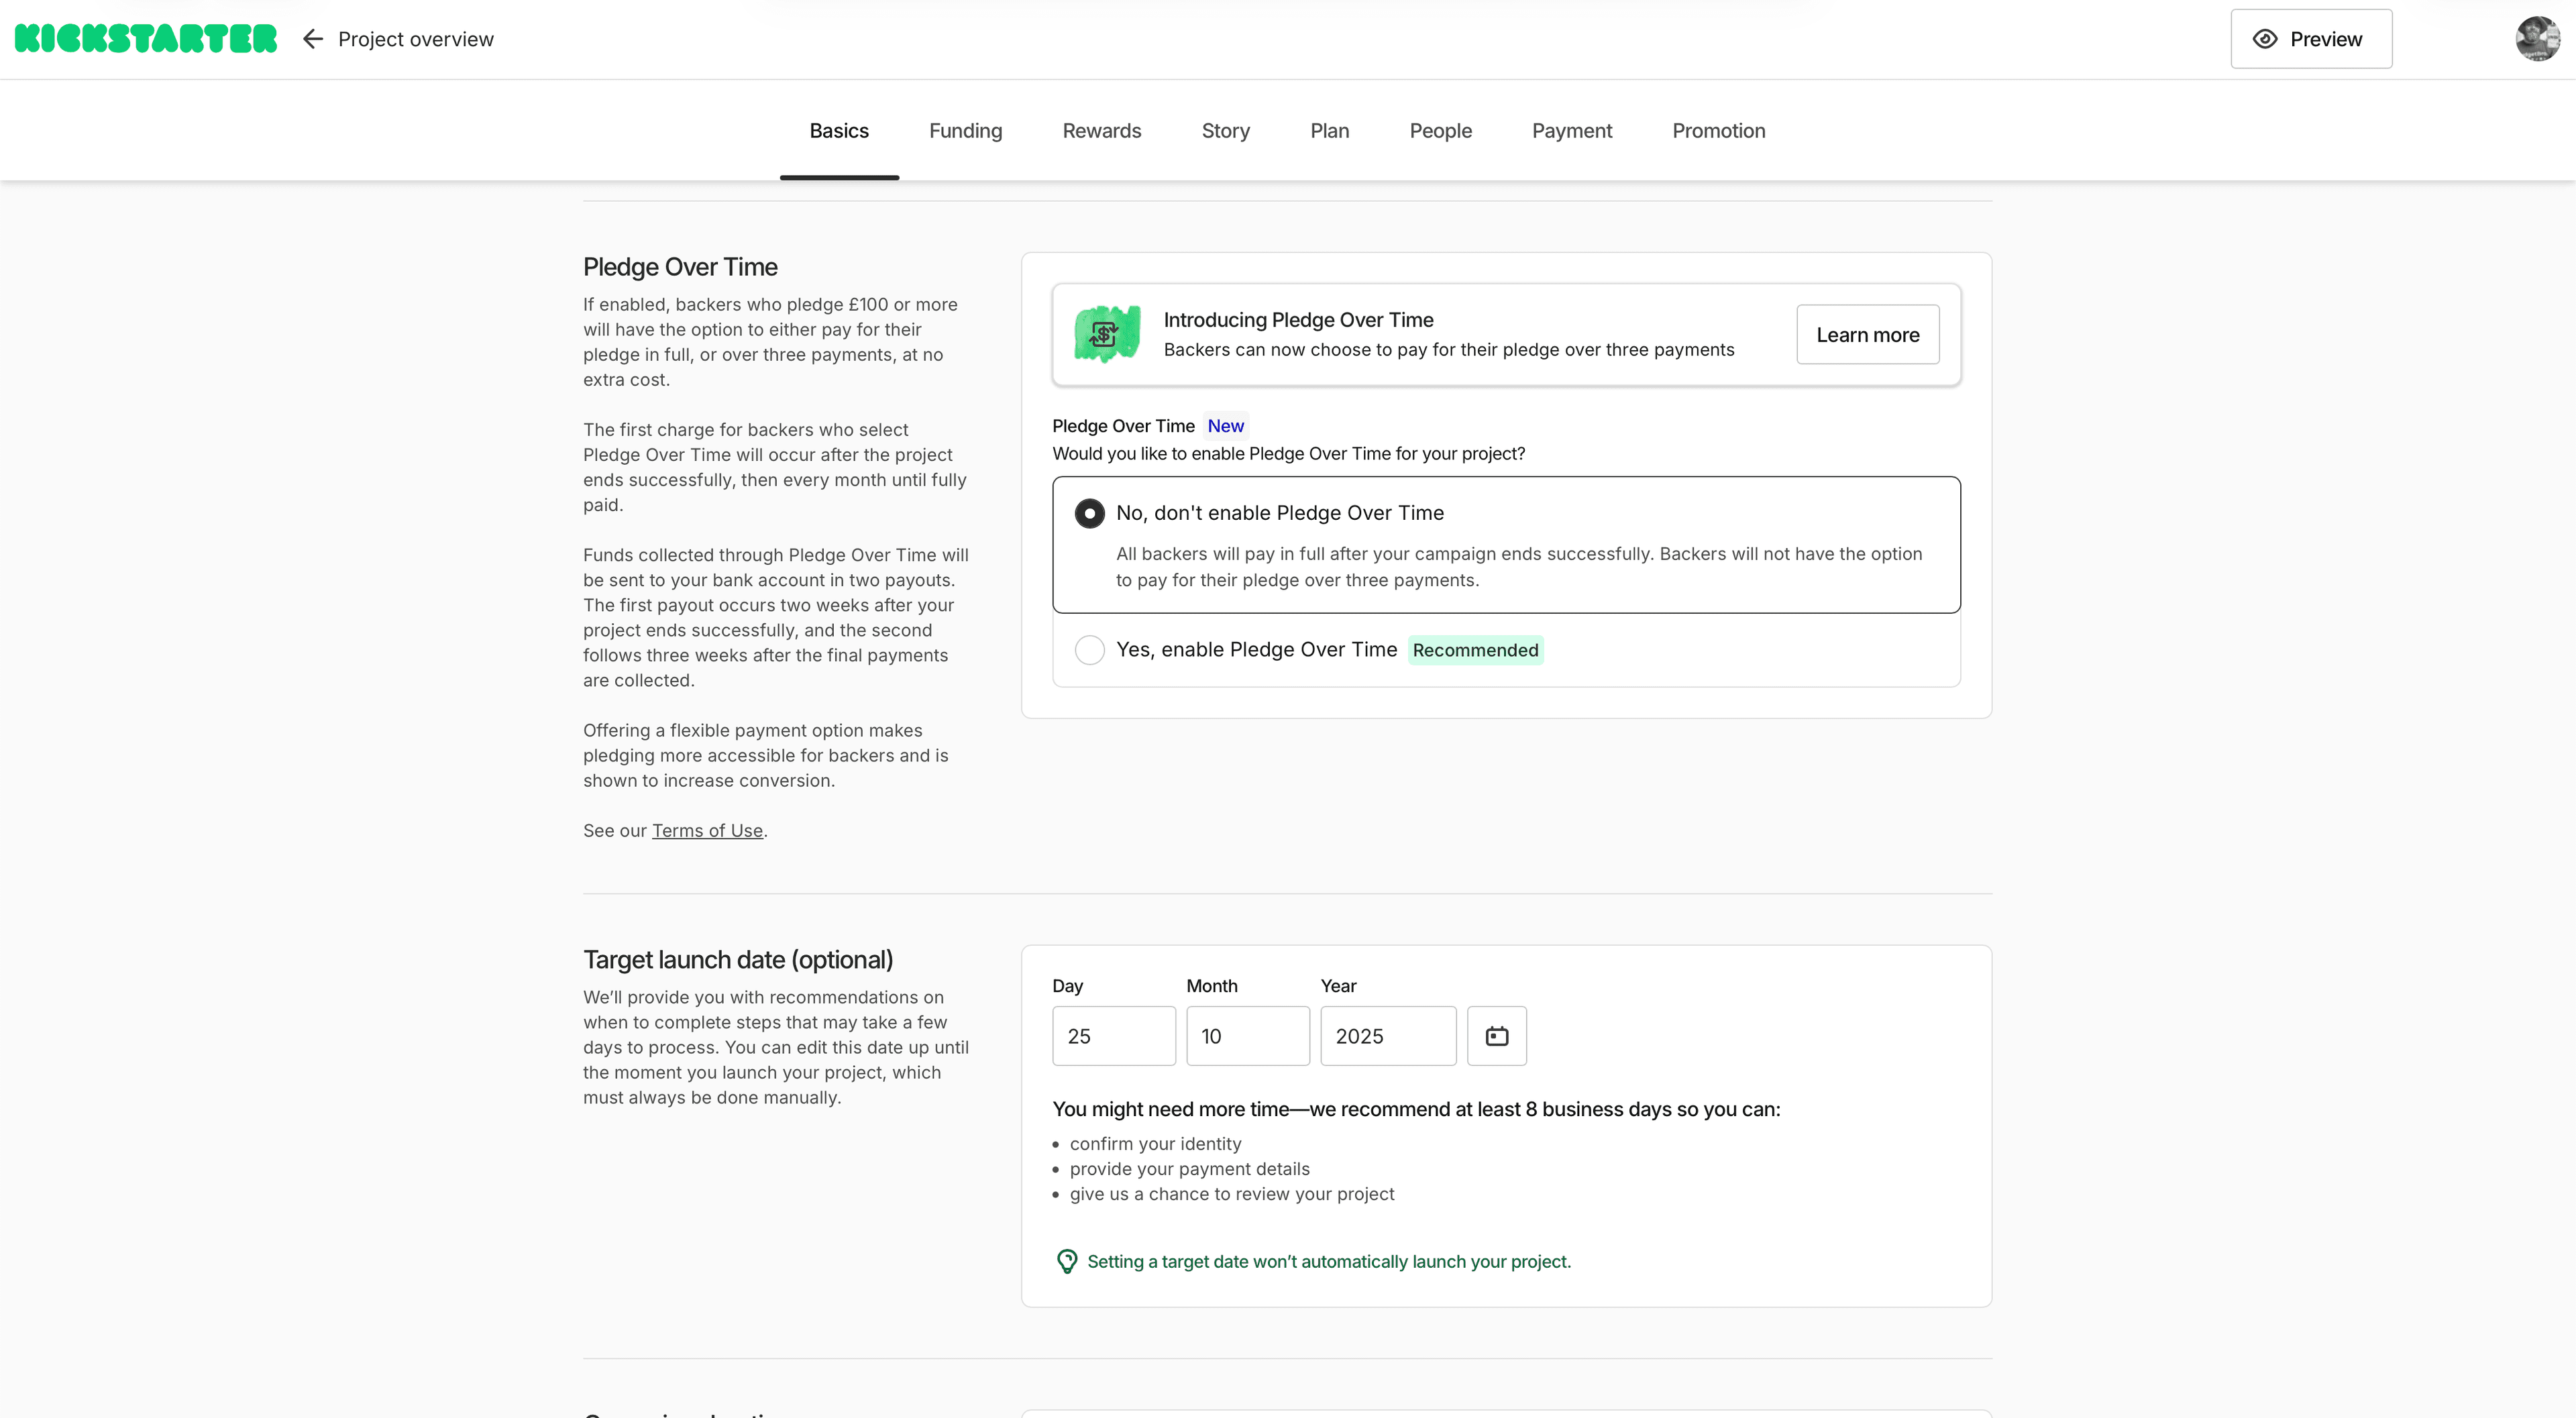Switch to the Funding tab
The height and width of the screenshot is (1418, 2576).
coord(965,131)
